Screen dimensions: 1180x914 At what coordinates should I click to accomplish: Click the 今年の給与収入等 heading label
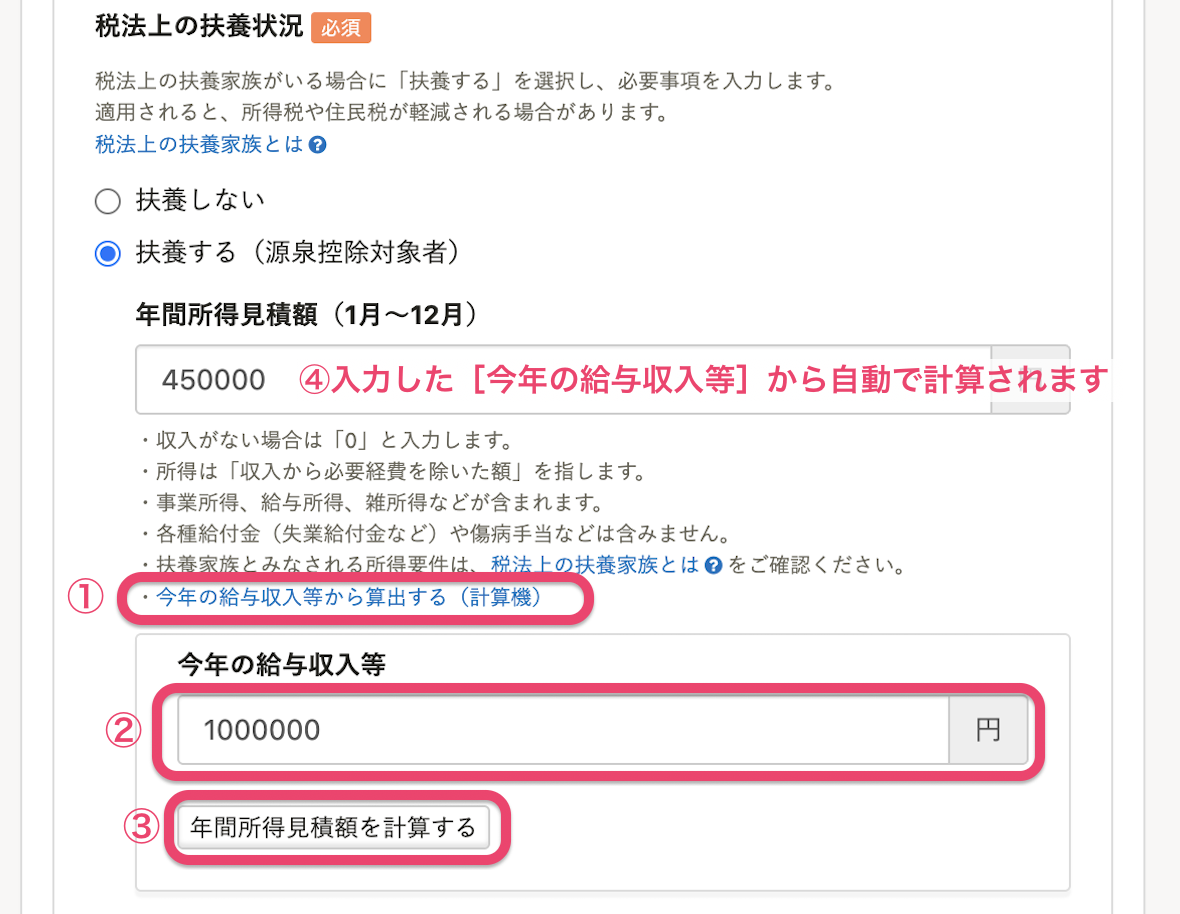click(x=281, y=664)
